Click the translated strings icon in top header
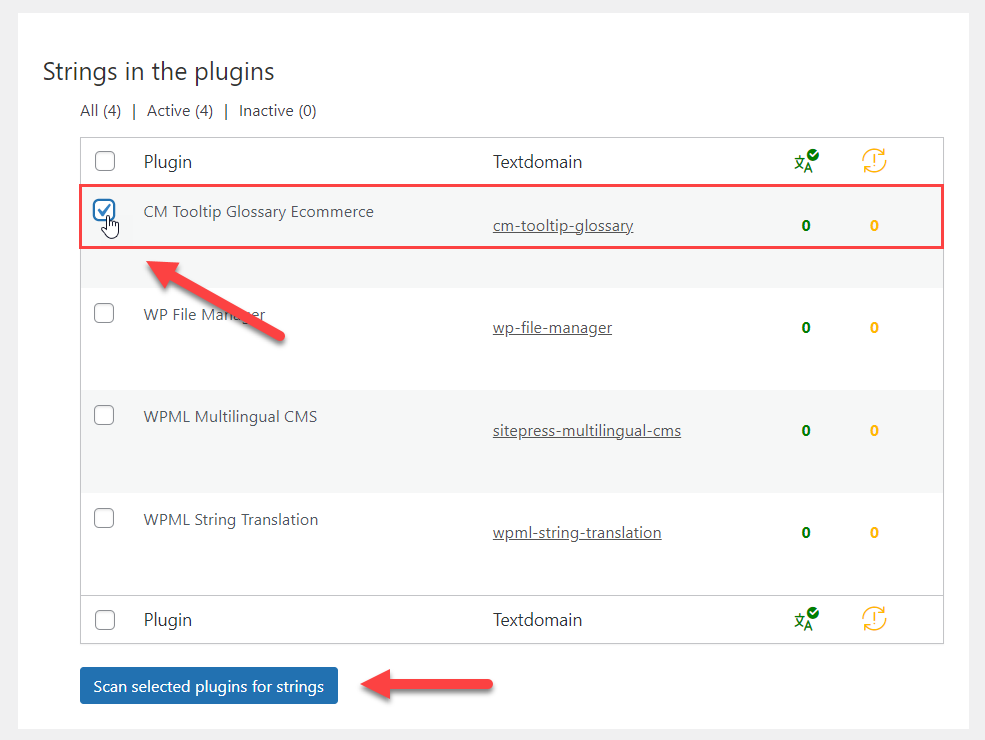This screenshot has width=985, height=740. pyautogui.click(x=806, y=161)
